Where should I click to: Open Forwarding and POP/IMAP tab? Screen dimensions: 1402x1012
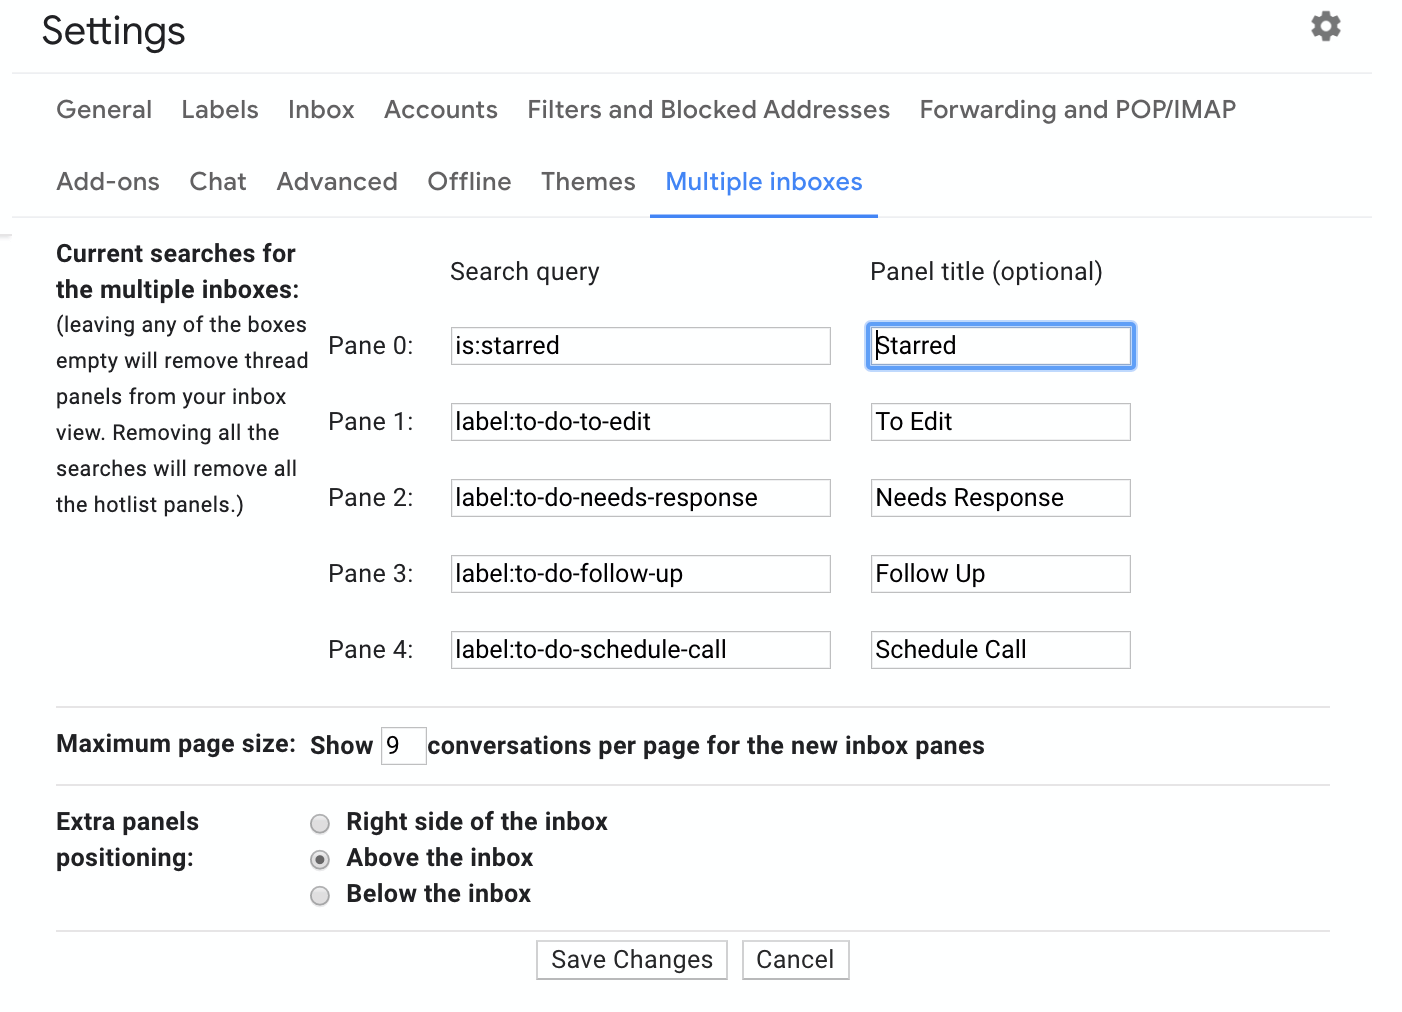[1078, 110]
